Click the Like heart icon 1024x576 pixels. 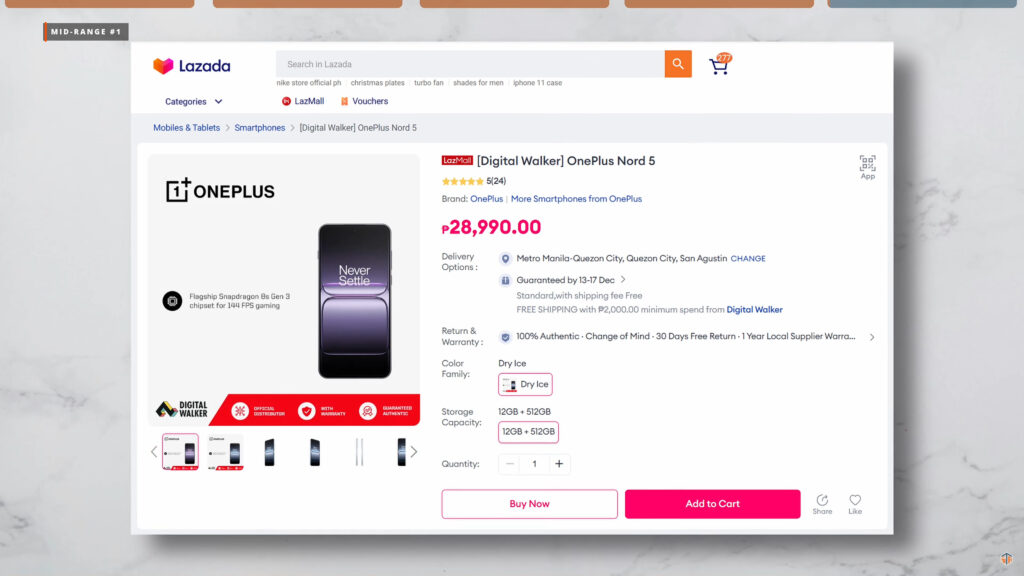tap(855, 501)
